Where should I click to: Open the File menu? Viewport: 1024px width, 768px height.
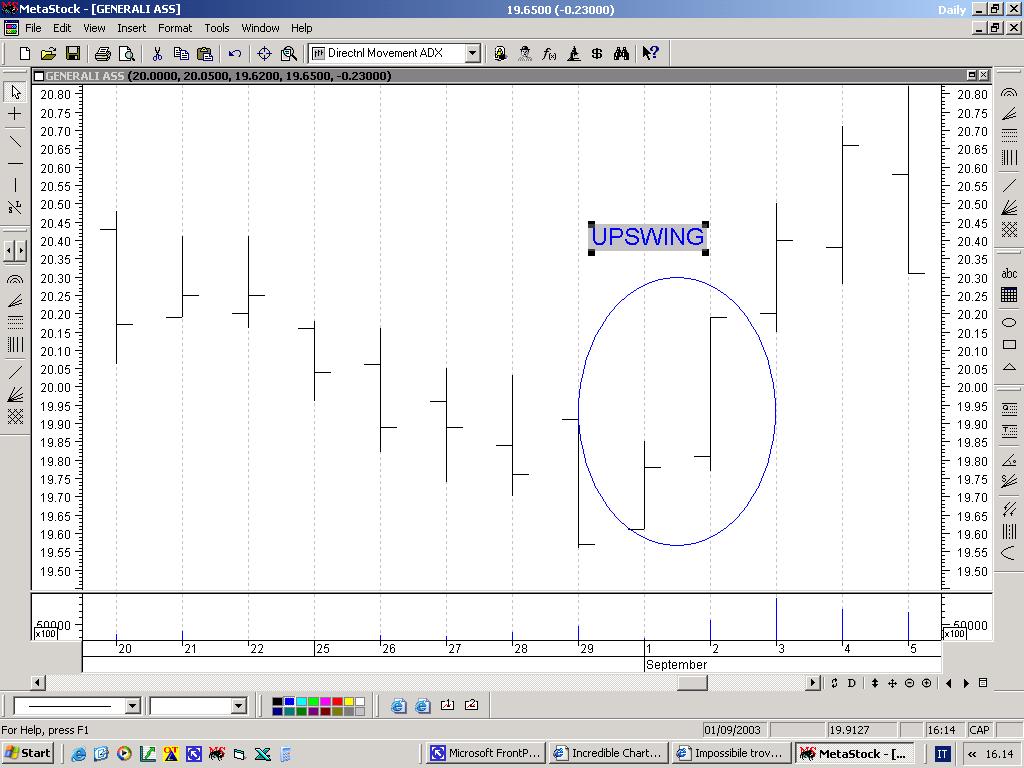33,28
